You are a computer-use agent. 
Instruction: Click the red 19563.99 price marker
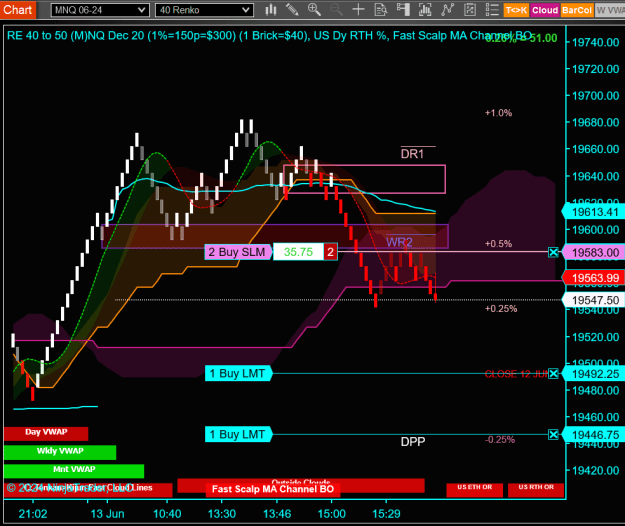pos(594,278)
